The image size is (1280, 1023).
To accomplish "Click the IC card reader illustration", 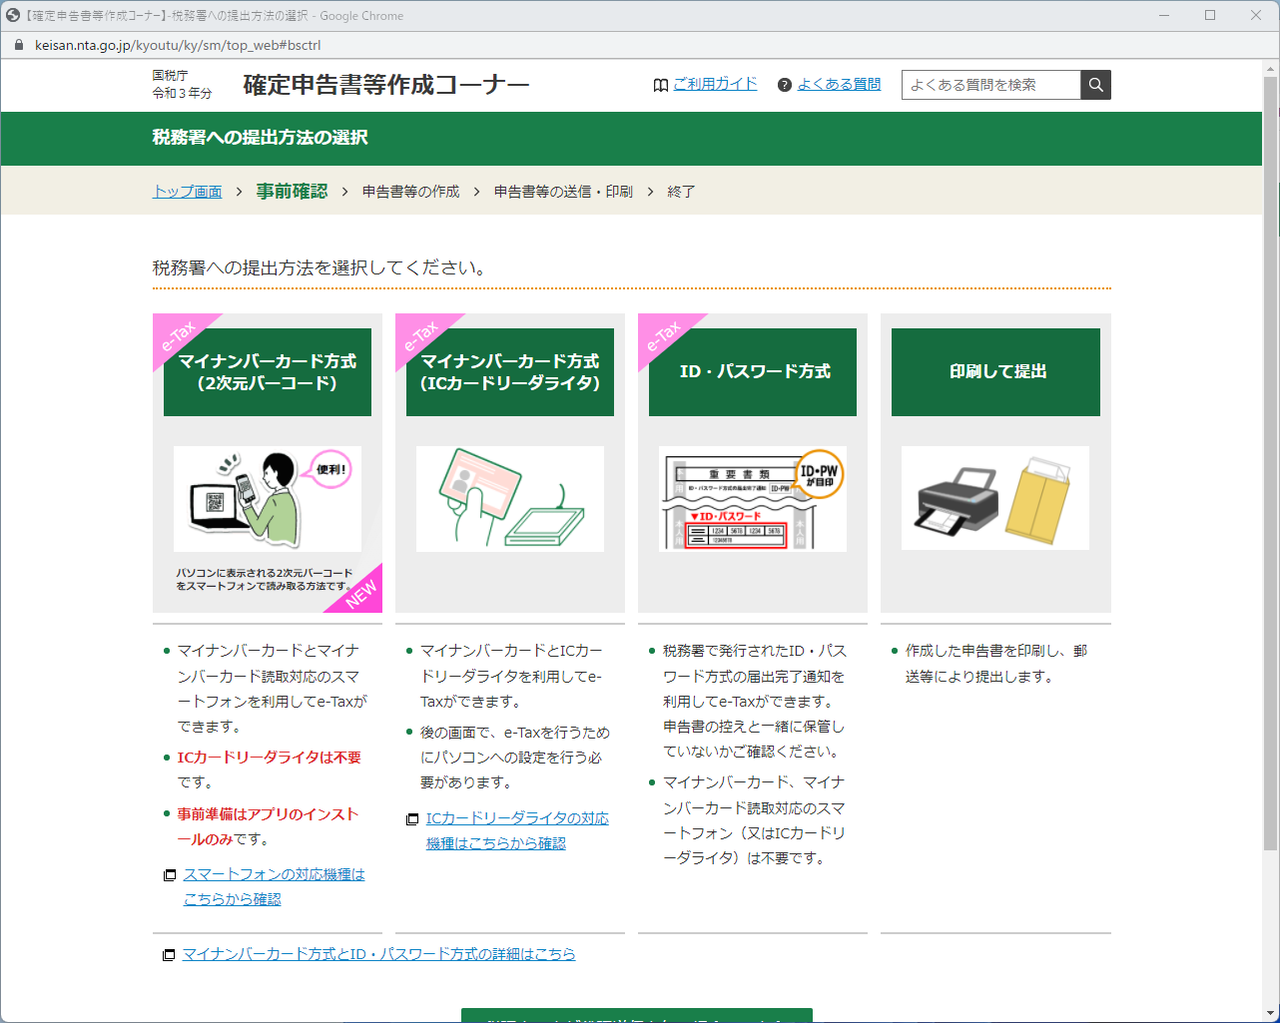I will point(510,499).
